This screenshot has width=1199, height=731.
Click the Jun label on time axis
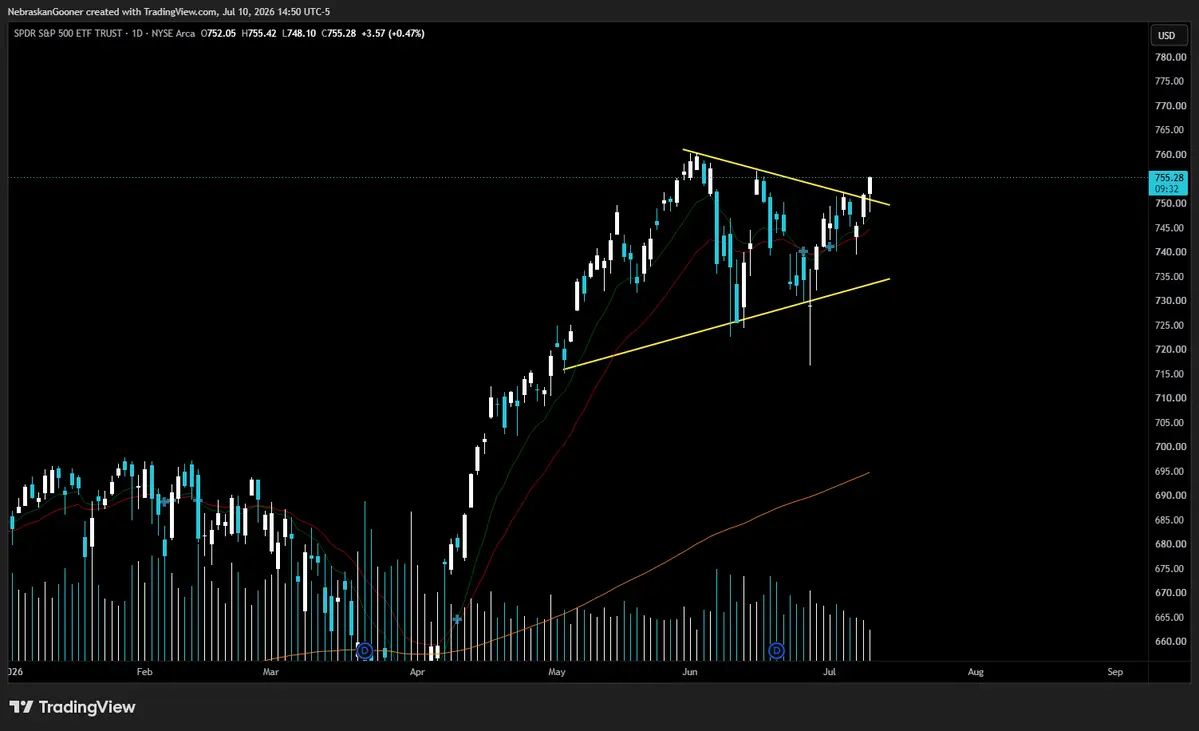(690, 672)
